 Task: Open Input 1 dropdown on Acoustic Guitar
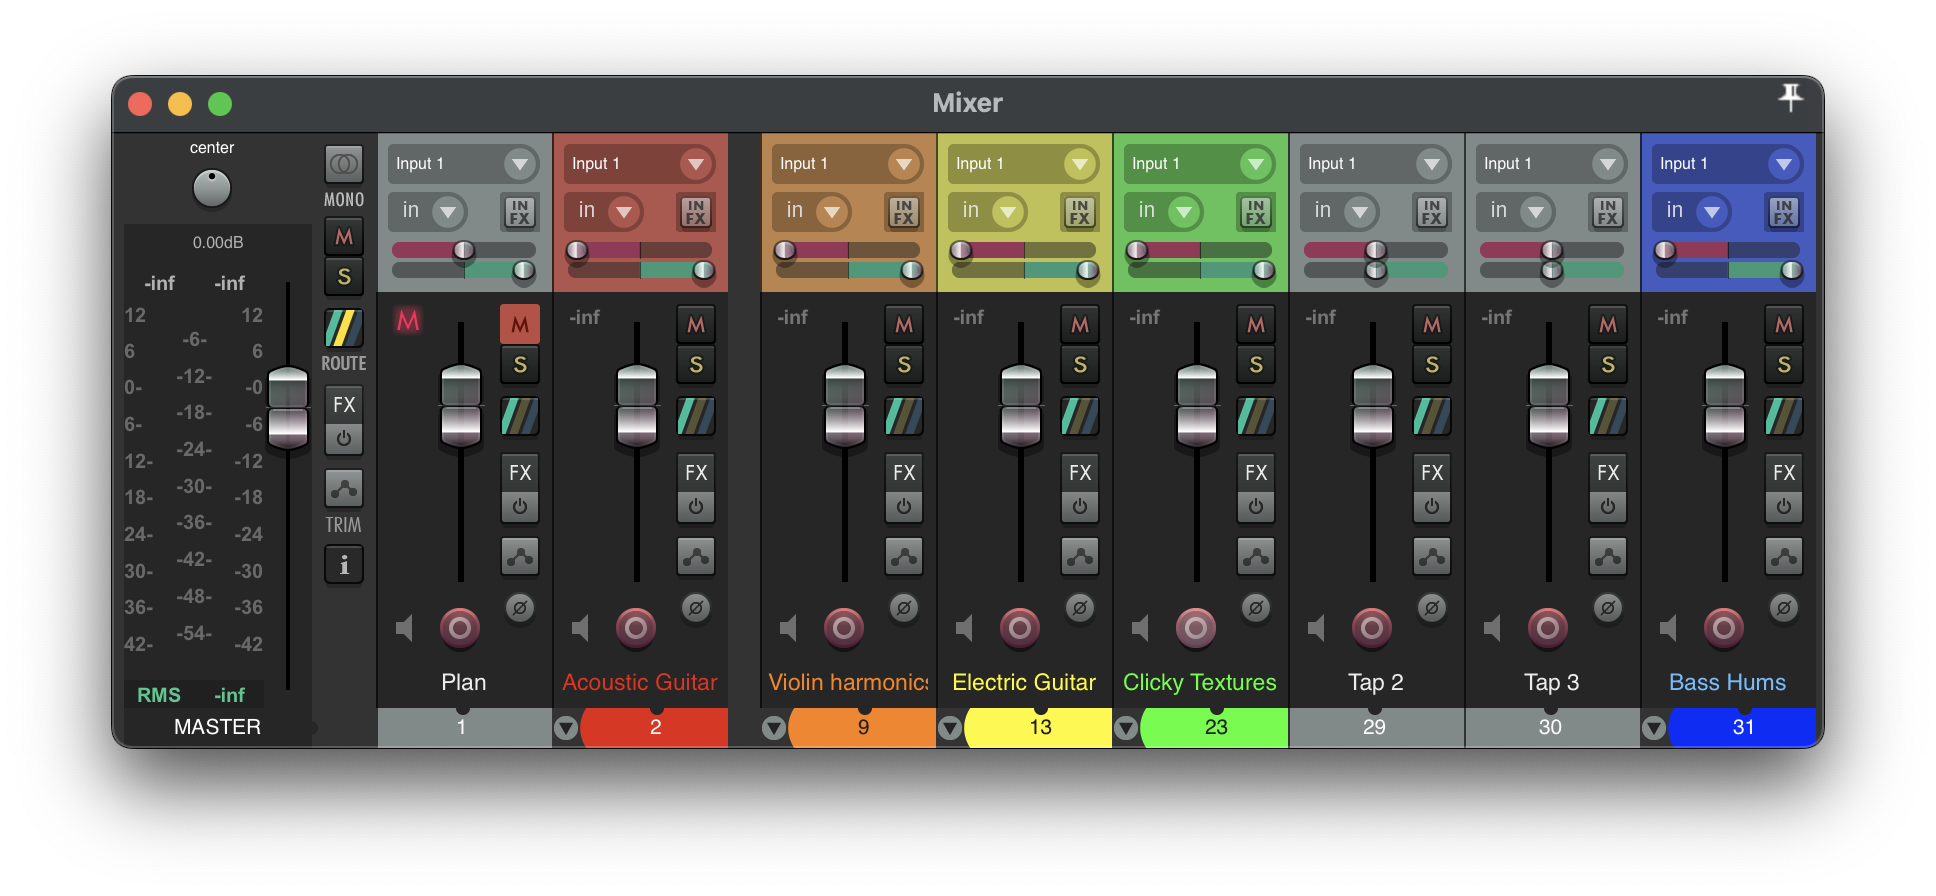(x=640, y=163)
